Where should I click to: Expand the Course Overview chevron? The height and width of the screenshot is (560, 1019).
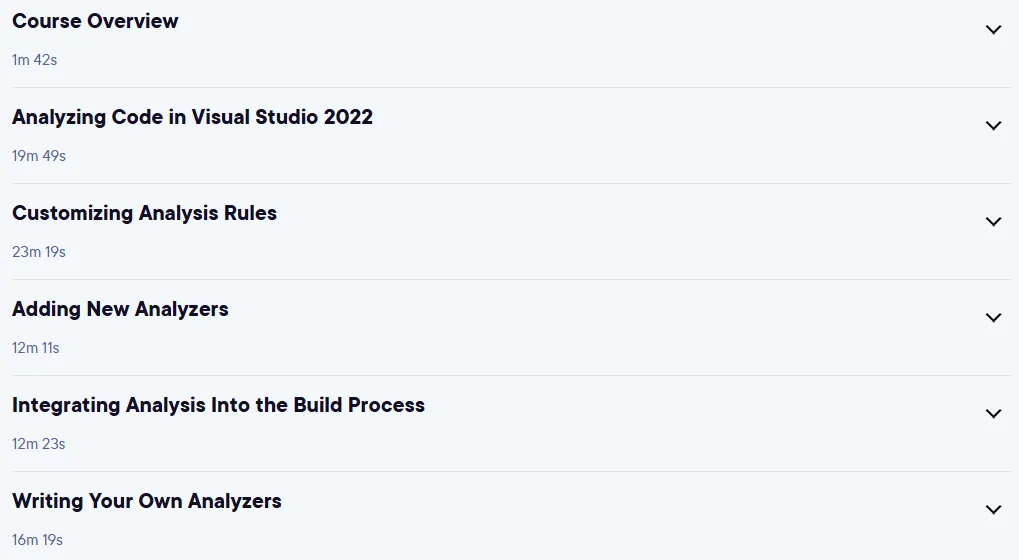click(x=993, y=30)
